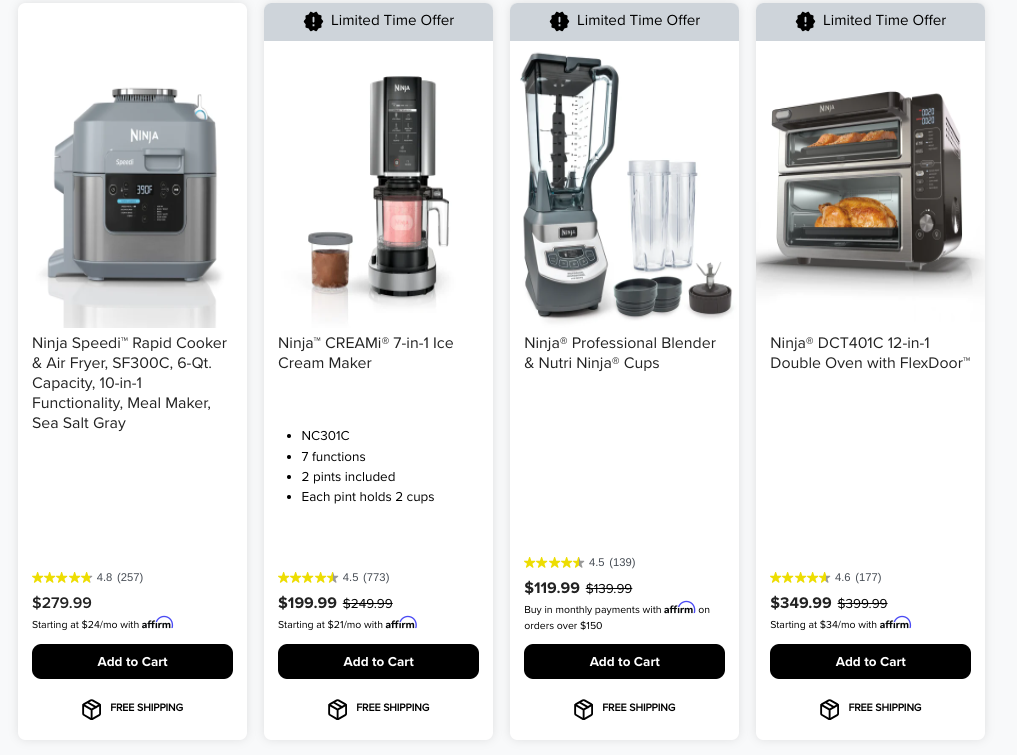Open the Ninja CREAMi 7-in-1 Ice Cream Maker title
The height and width of the screenshot is (755, 1017).
366,353
